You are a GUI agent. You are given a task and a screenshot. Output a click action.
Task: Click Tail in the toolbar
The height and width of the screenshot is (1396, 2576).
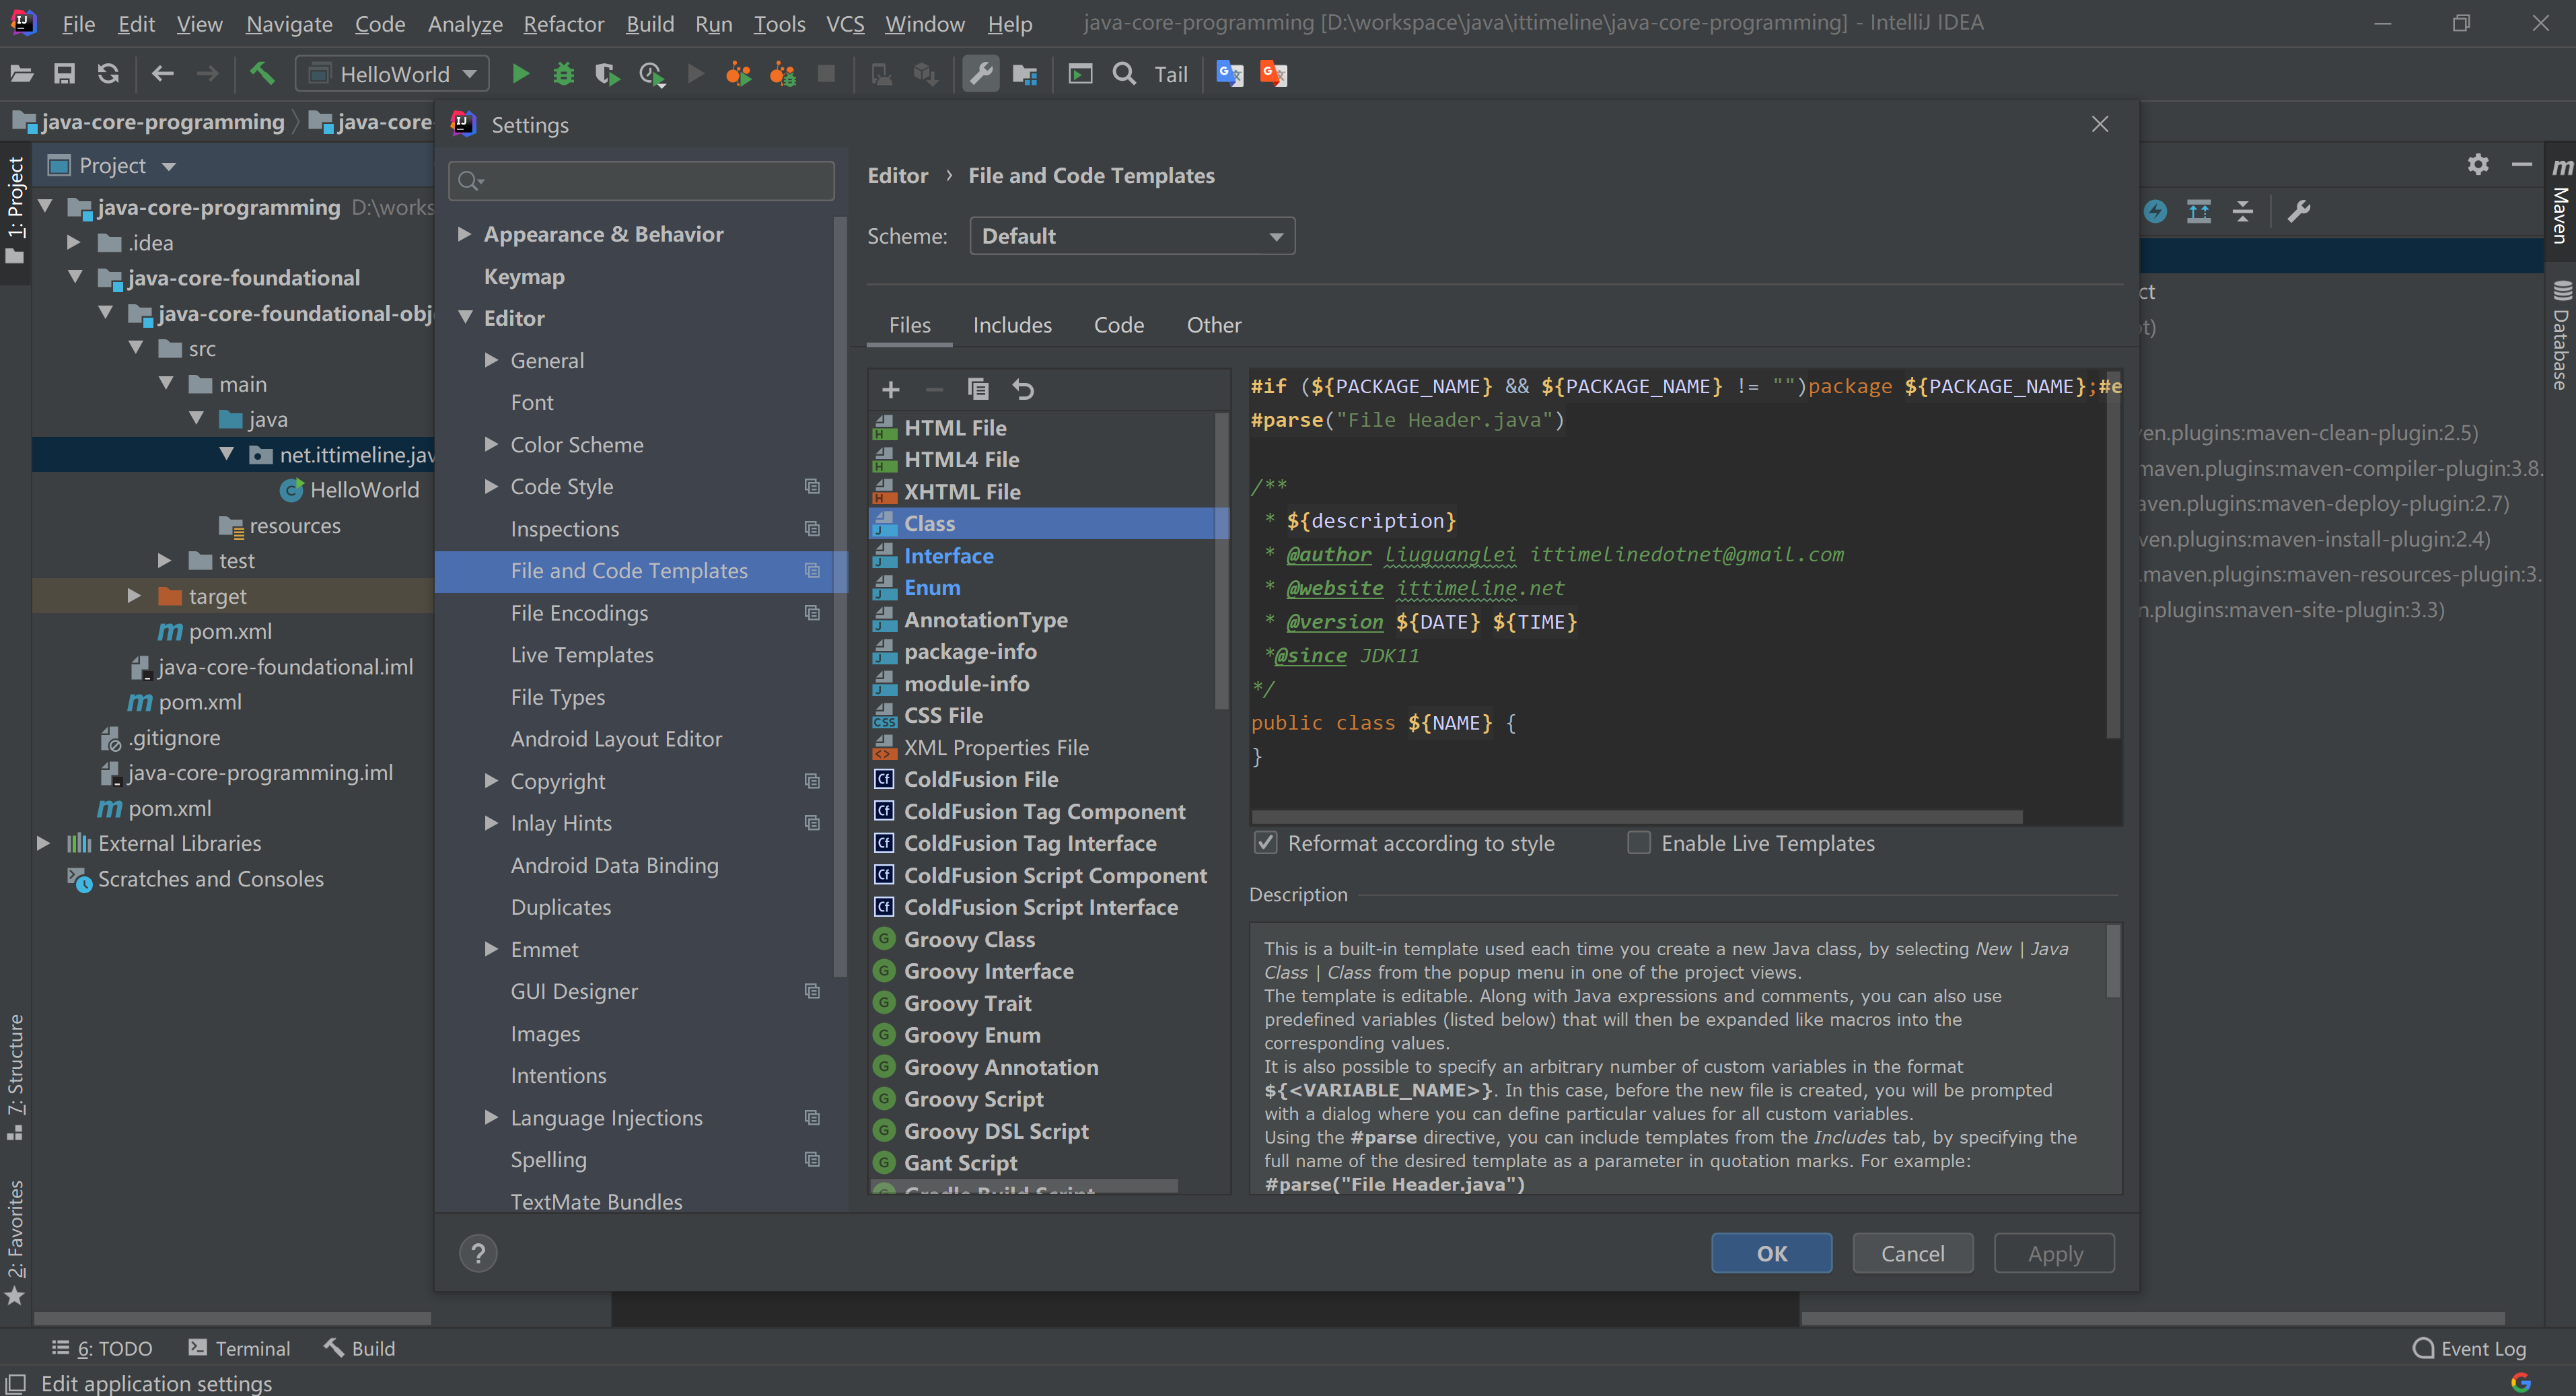[1170, 74]
